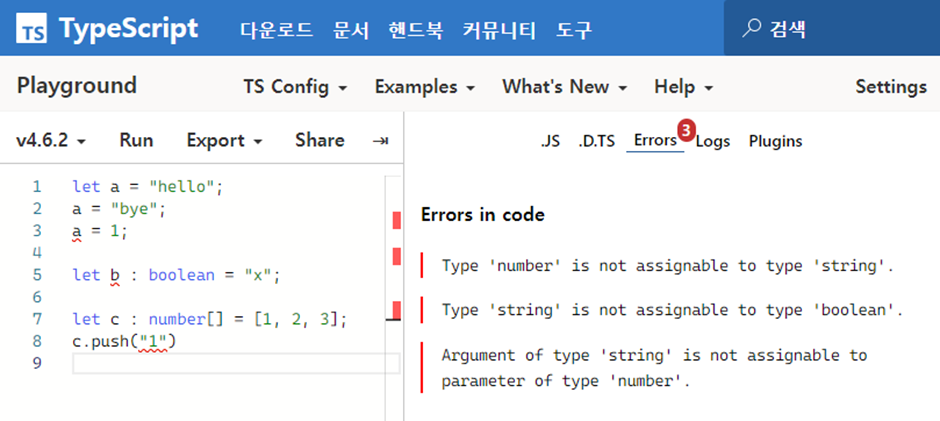
Task: Click the underlined a on line 3
Action: 77,231
